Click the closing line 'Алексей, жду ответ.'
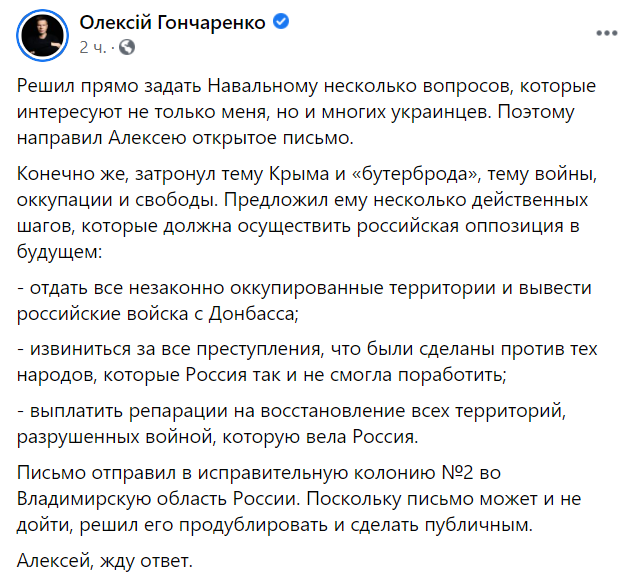Screen dimensions: 637x583 click(102, 561)
